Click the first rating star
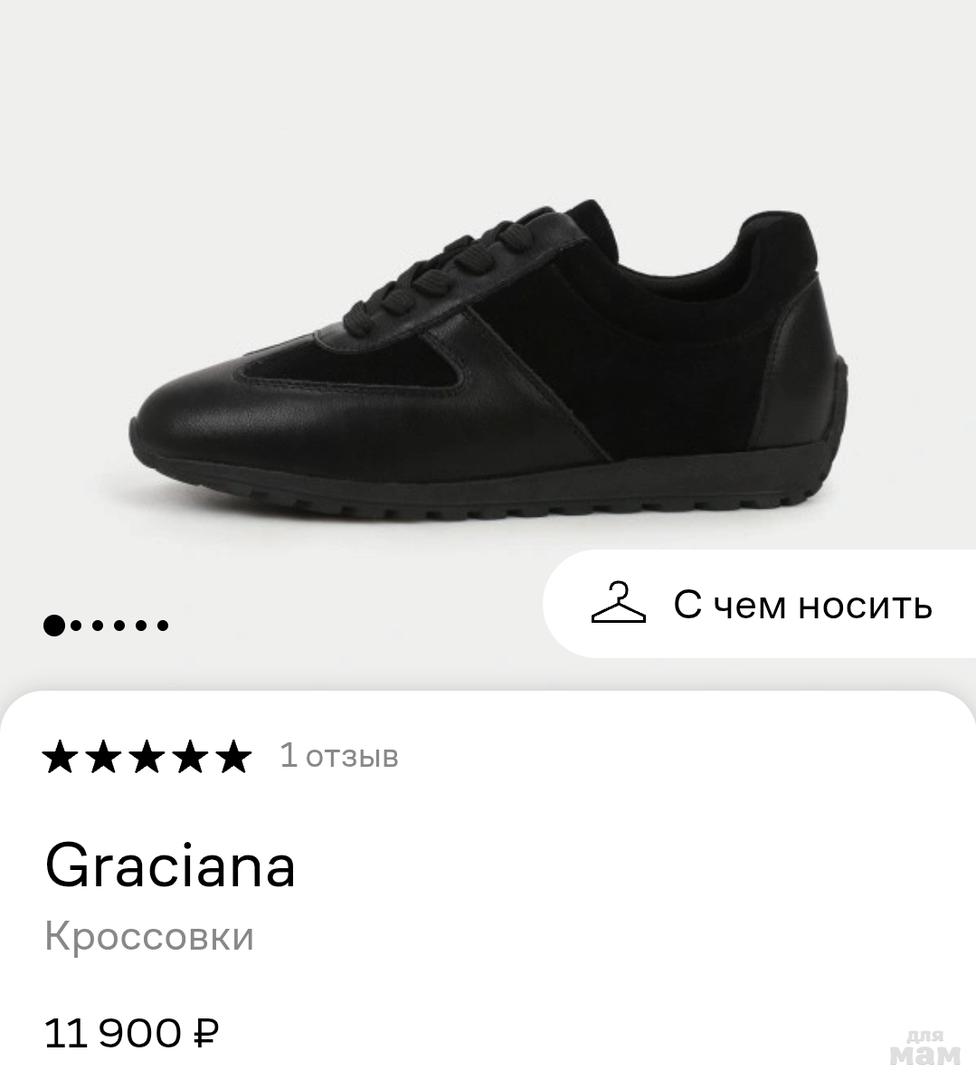Image resolution: width=976 pixels, height=1080 pixels. click(x=61, y=756)
